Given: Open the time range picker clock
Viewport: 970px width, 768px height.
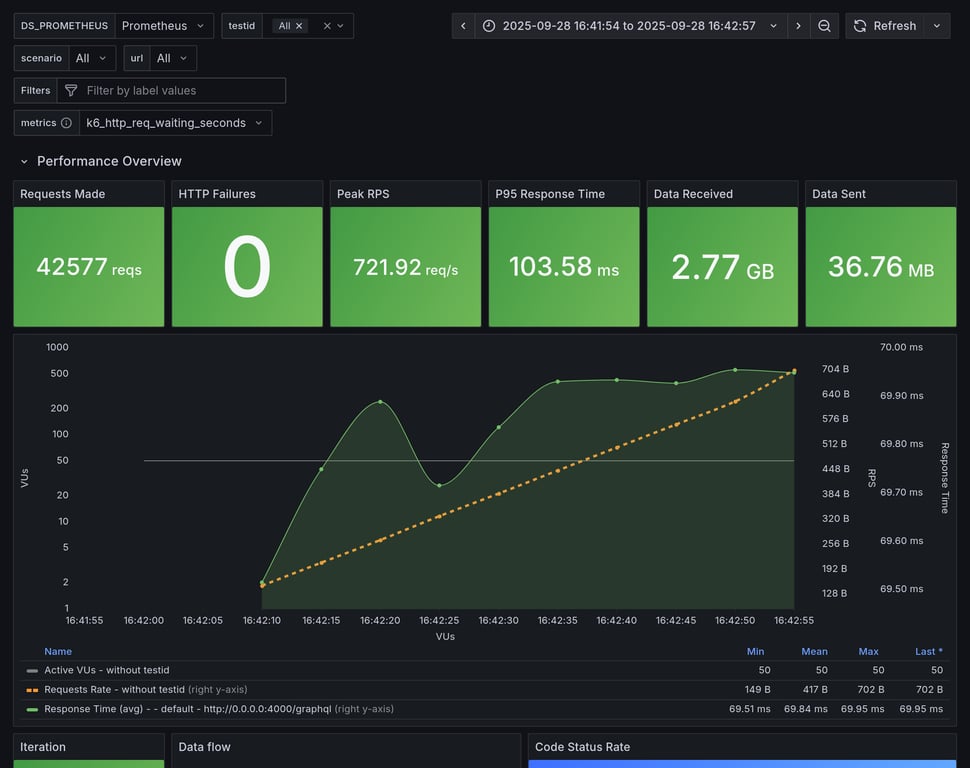Looking at the screenshot, I should 489,26.
